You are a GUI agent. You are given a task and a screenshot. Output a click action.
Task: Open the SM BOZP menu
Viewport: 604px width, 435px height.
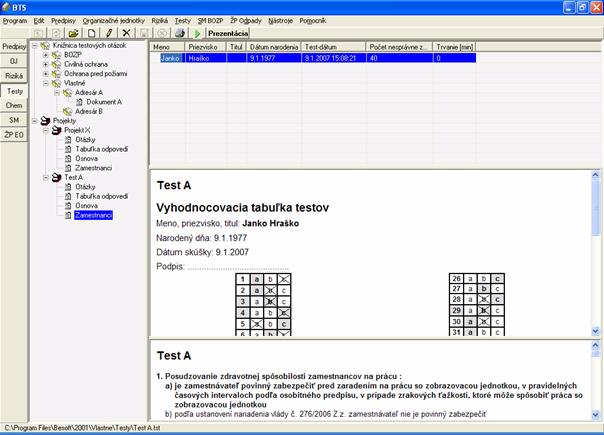210,21
